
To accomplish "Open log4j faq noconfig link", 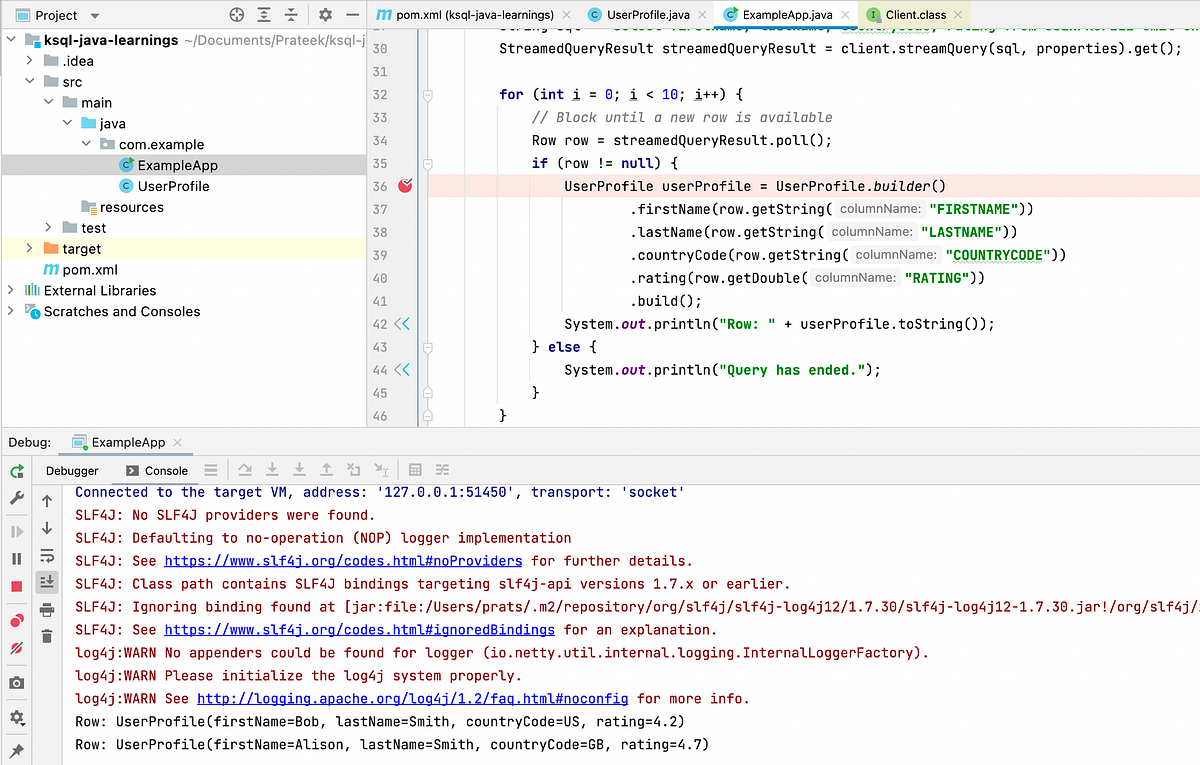I will [413, 699].
